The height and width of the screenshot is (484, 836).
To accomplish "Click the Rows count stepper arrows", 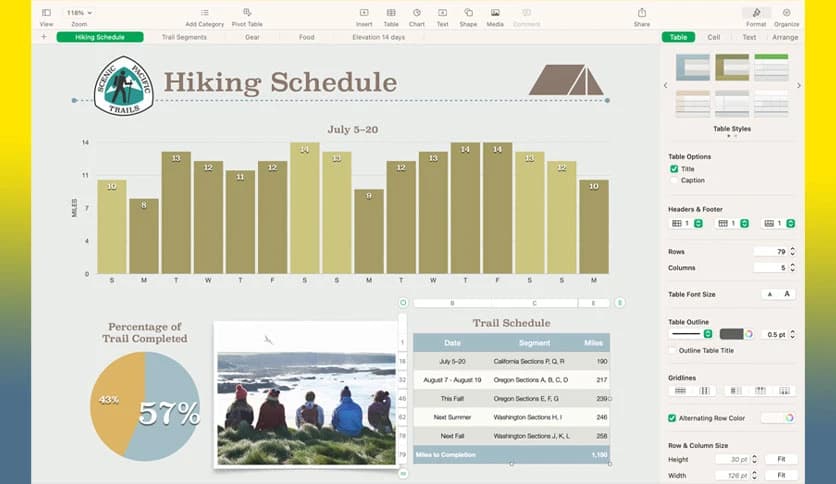I will point(792,252).
